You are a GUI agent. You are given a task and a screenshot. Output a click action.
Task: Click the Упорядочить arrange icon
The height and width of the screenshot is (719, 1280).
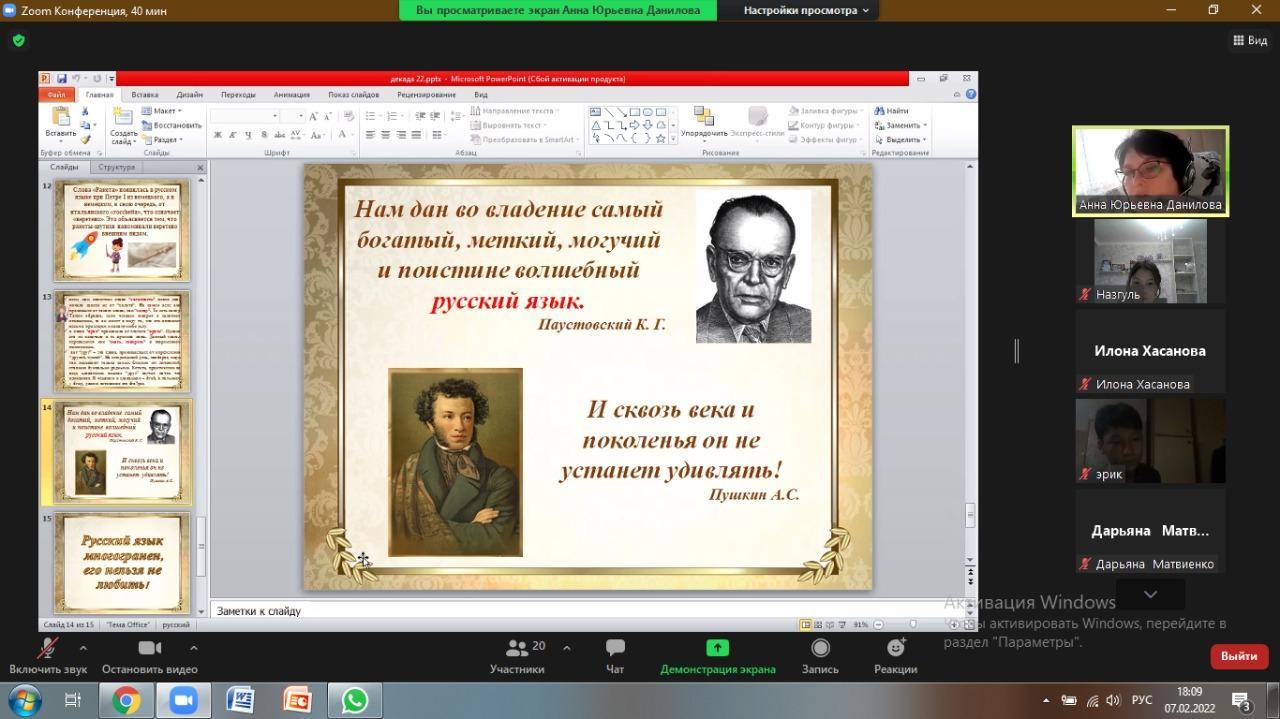tap(704, 123)
